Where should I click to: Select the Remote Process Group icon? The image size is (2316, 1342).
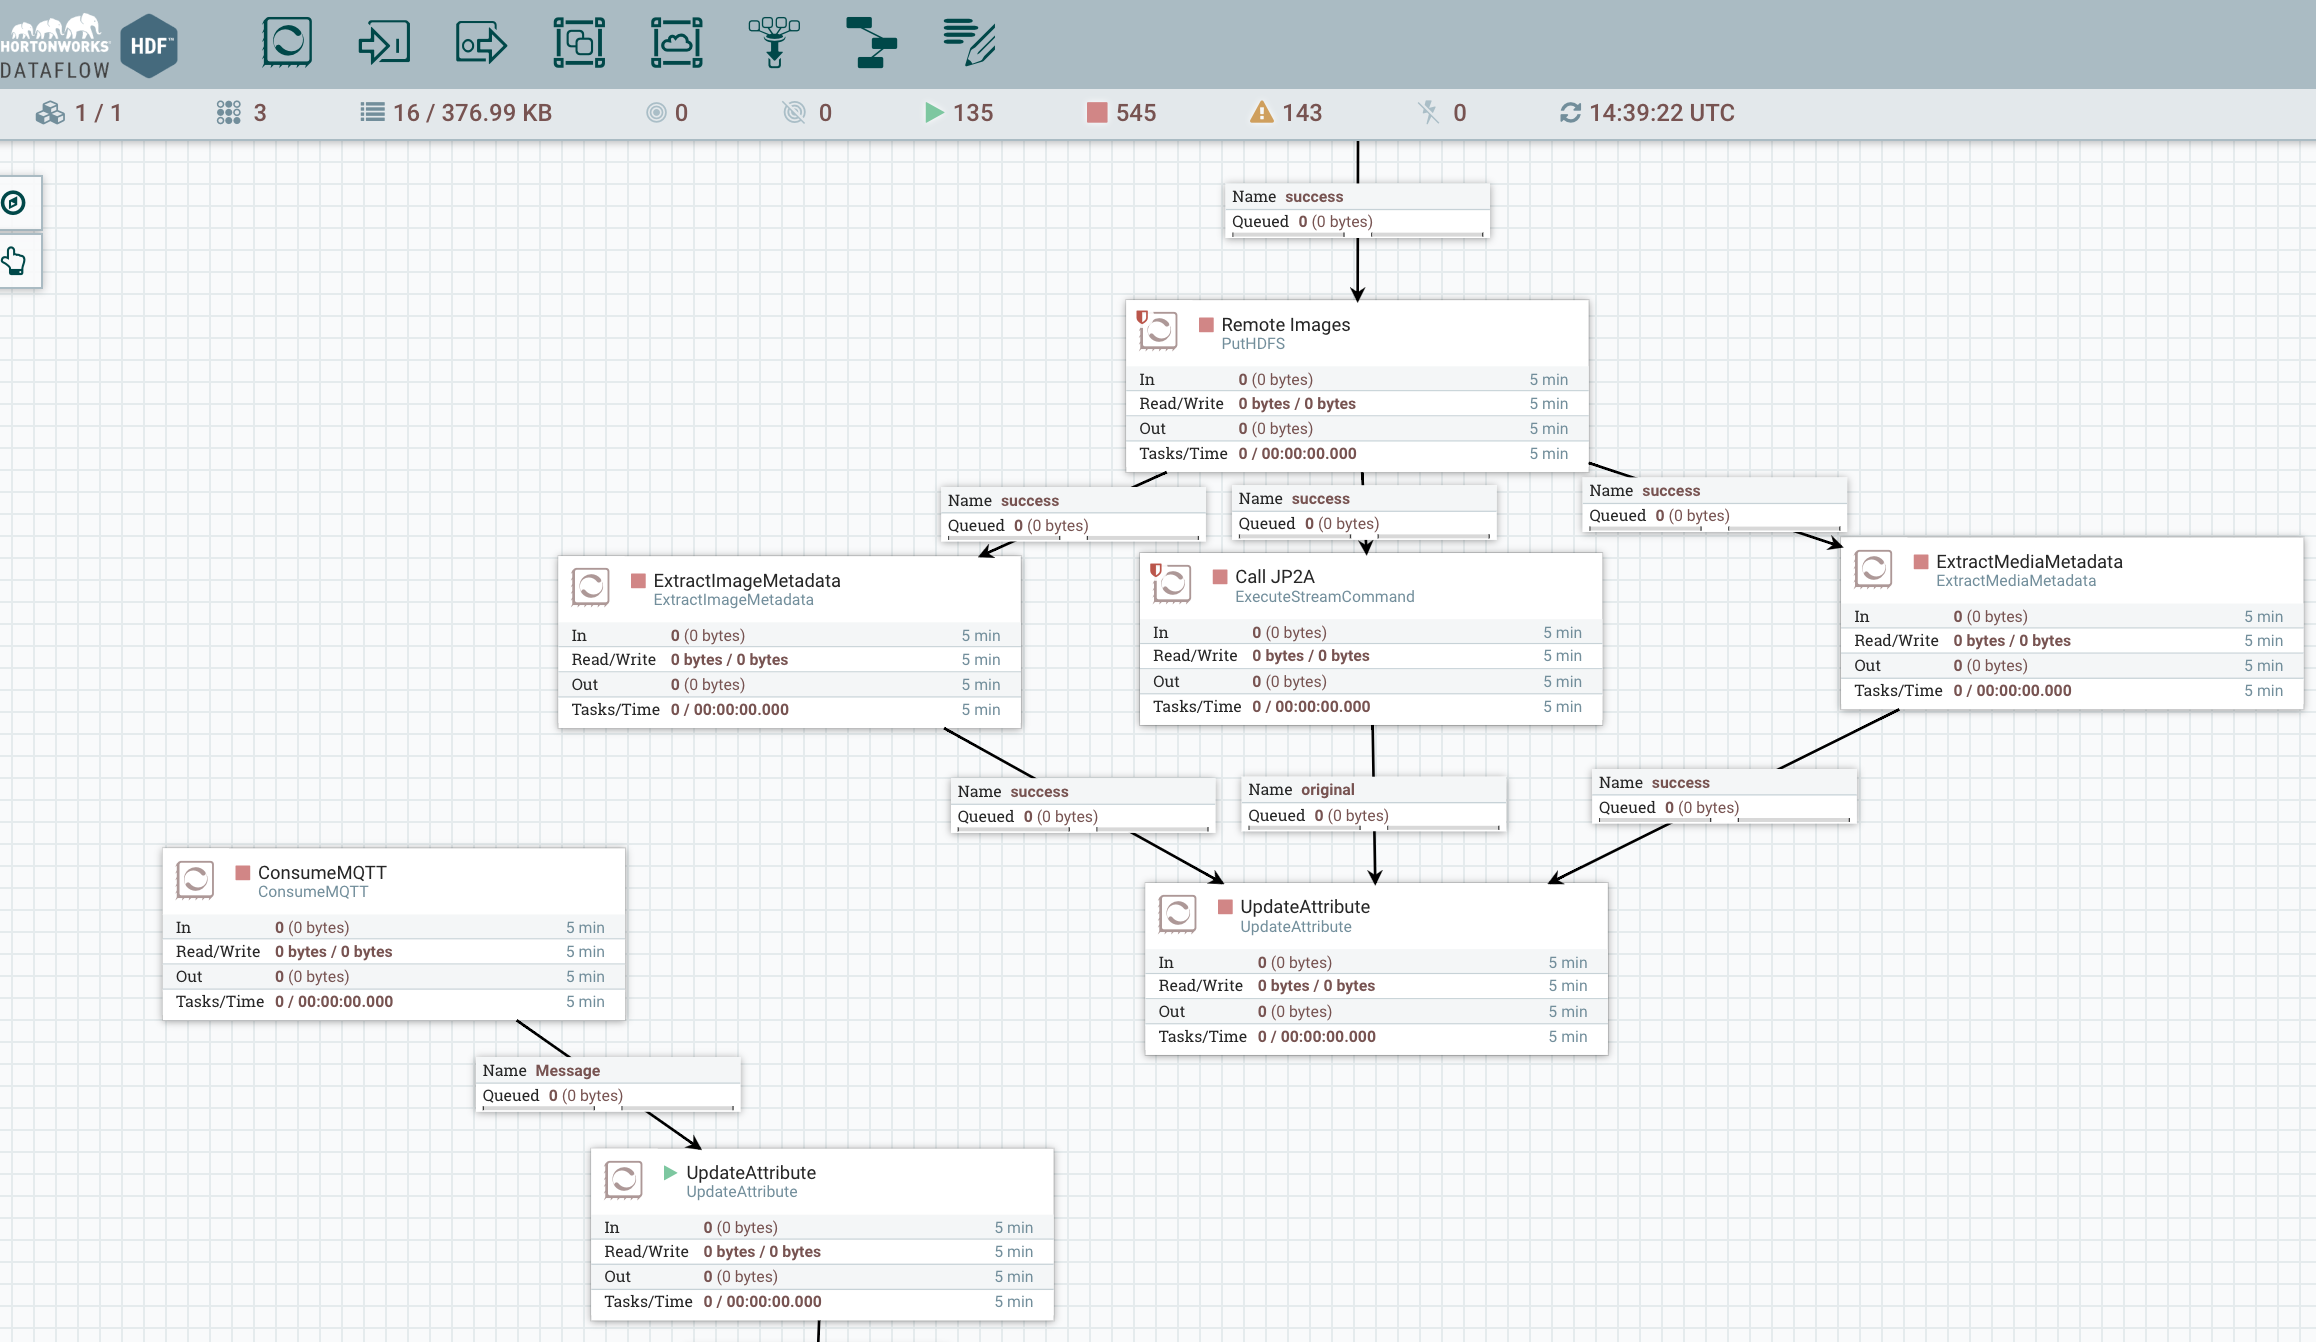[x=677, y=43]
